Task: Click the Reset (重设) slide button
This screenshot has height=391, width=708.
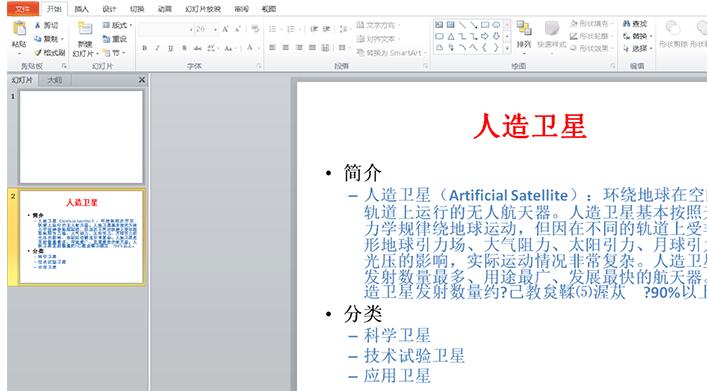Action: 115,39
